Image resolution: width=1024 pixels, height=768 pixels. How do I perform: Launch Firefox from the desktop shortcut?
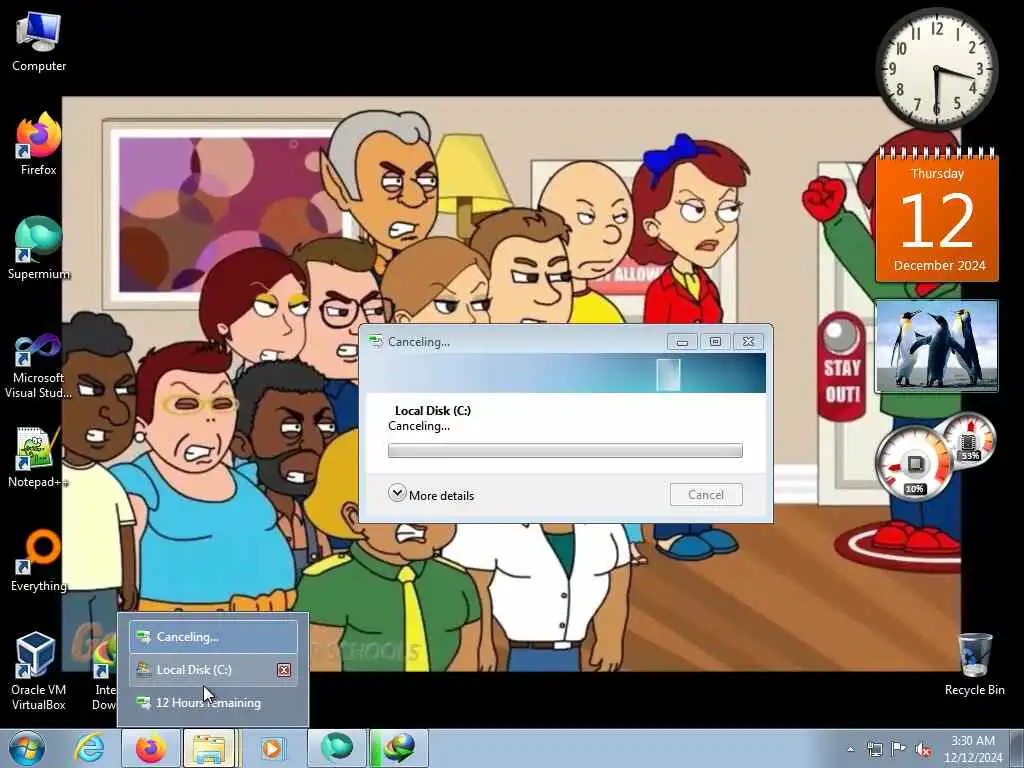(x=39, y=145)
